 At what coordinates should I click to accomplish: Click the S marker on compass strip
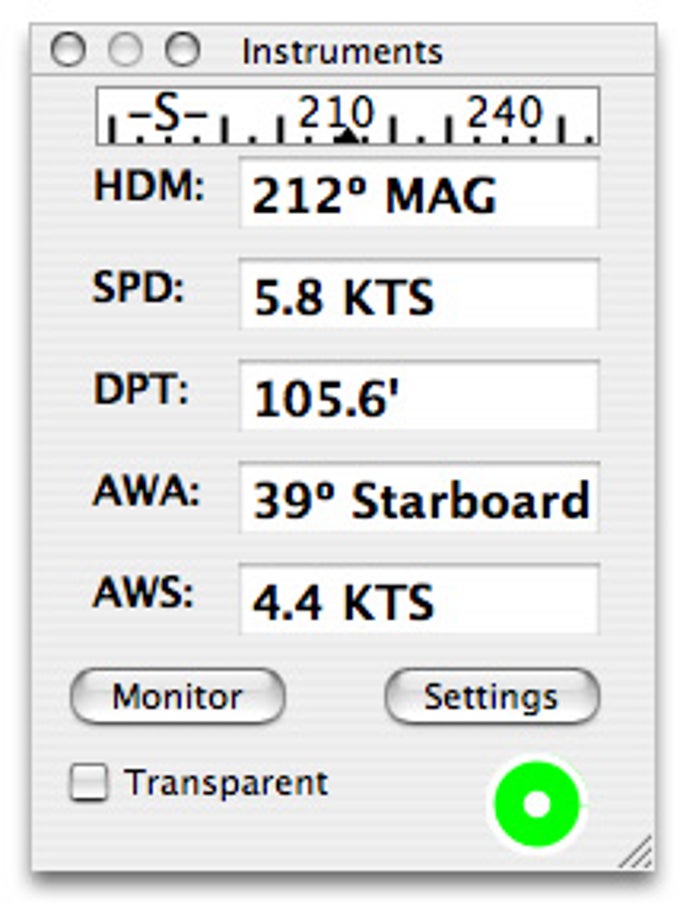[x=168, y=112]
